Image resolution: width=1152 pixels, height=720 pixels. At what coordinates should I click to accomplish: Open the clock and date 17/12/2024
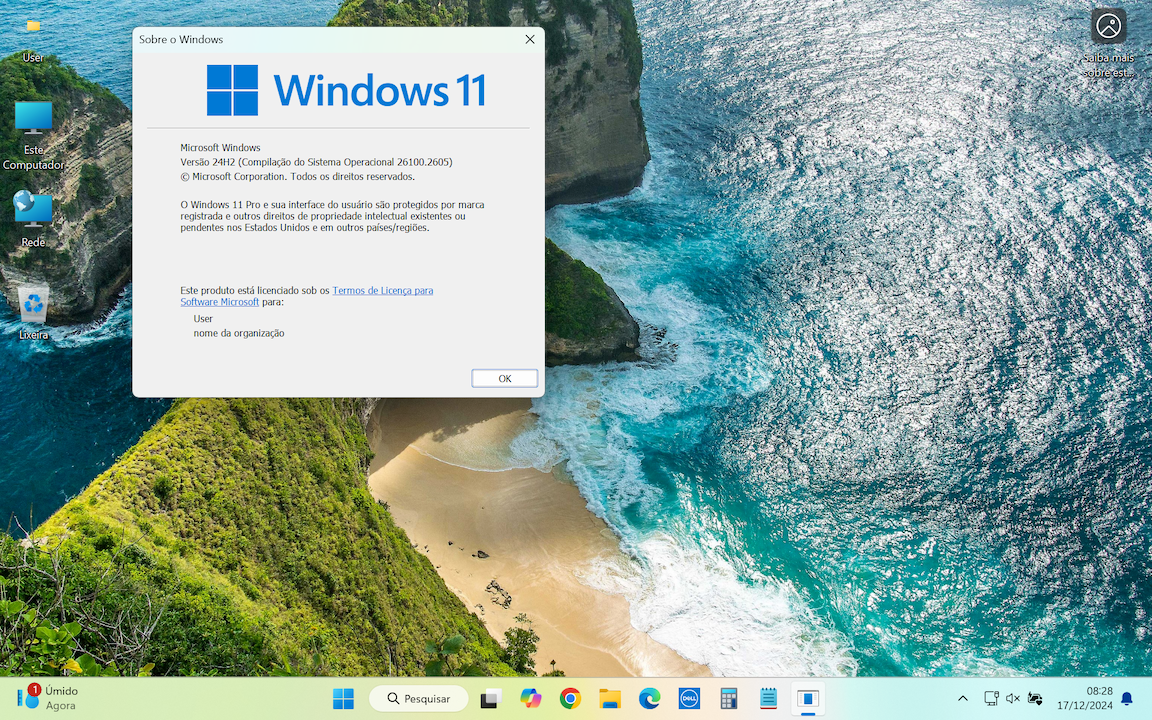(1084, 699)
